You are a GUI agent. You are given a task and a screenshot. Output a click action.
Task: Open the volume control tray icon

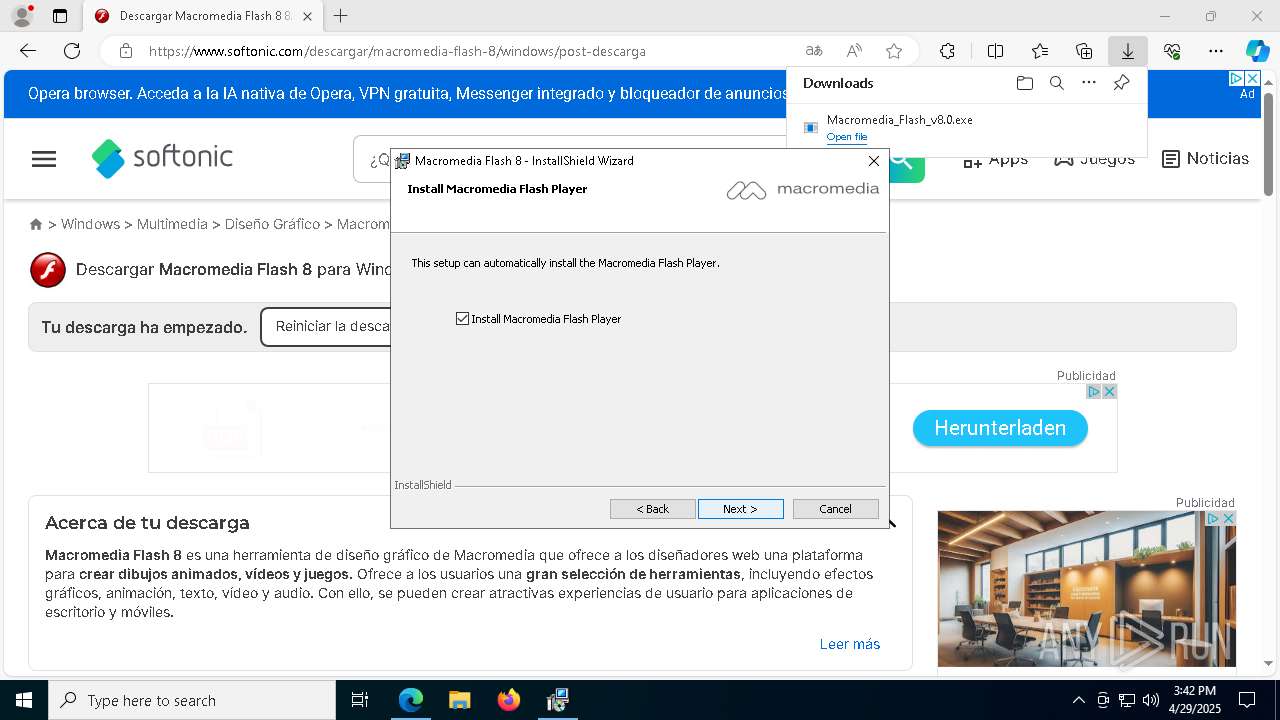pyautogui.click(x=1151, y=700)
